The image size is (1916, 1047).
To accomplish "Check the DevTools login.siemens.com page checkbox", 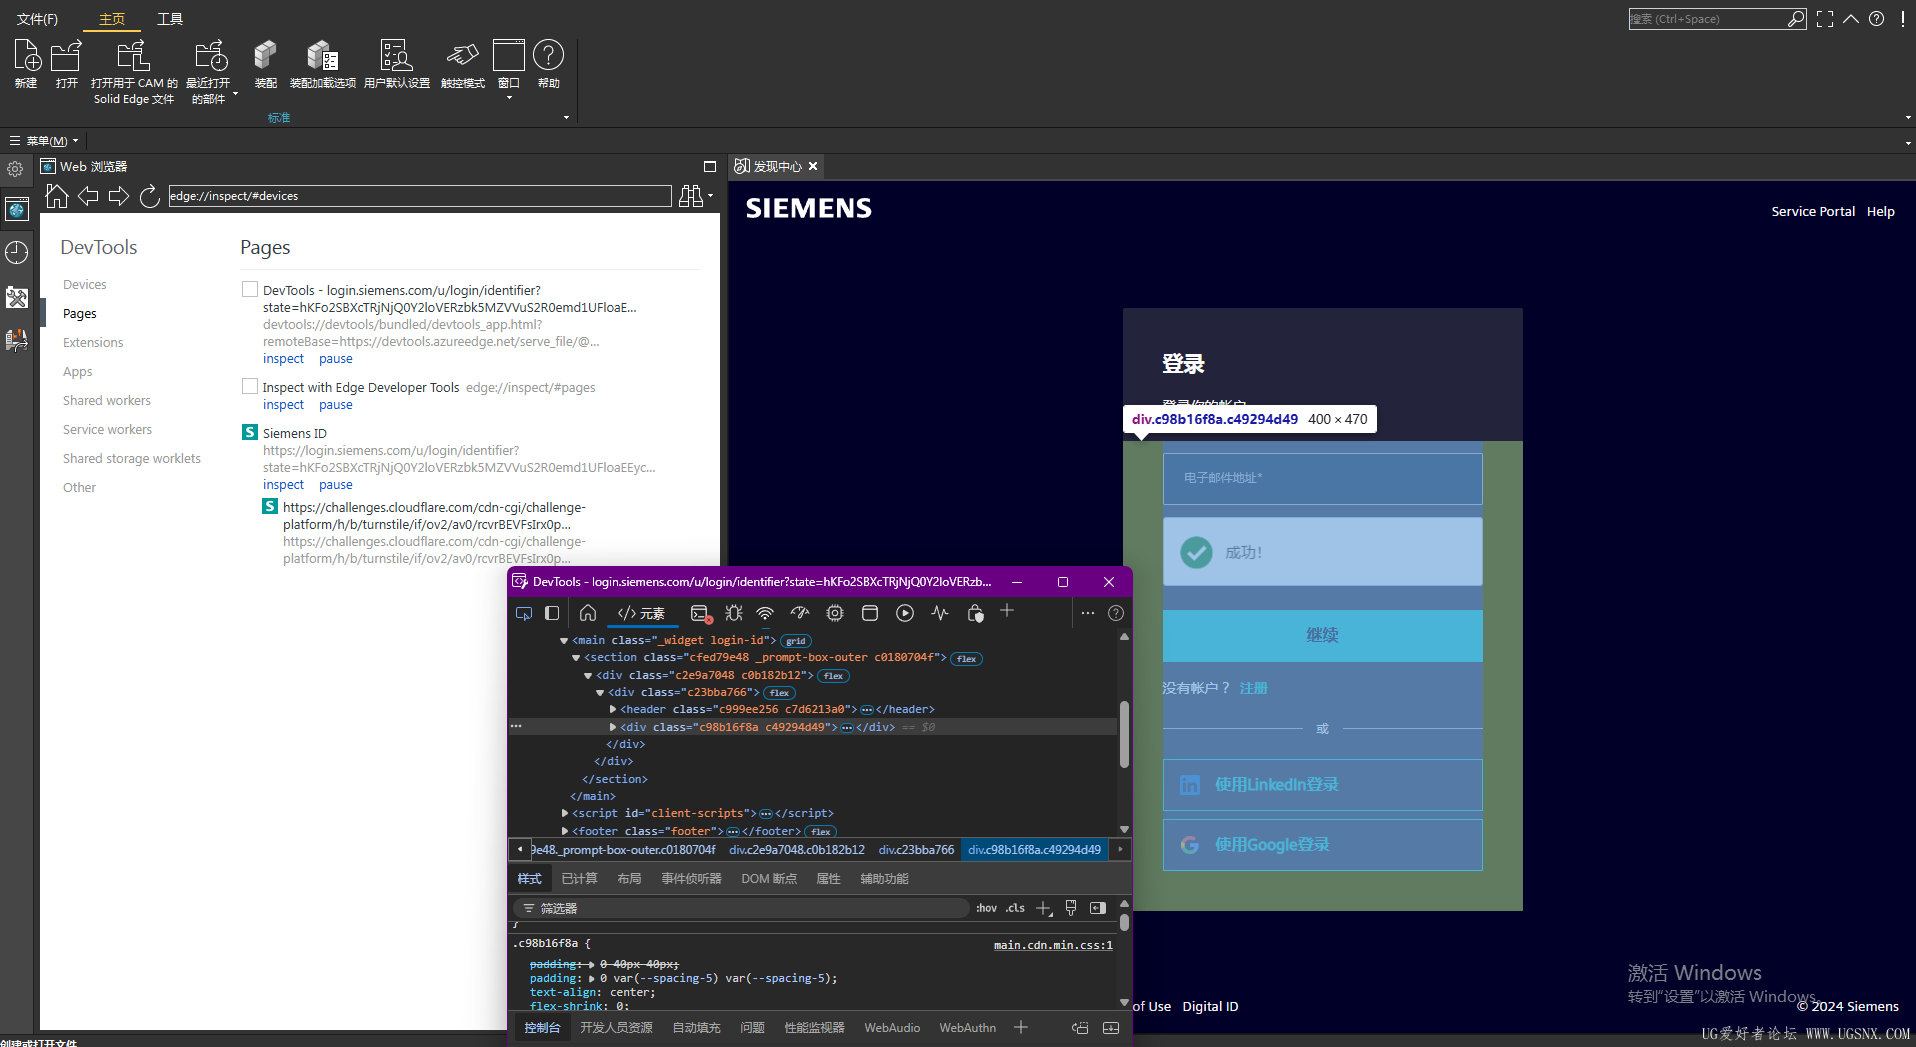I will 250,289.
